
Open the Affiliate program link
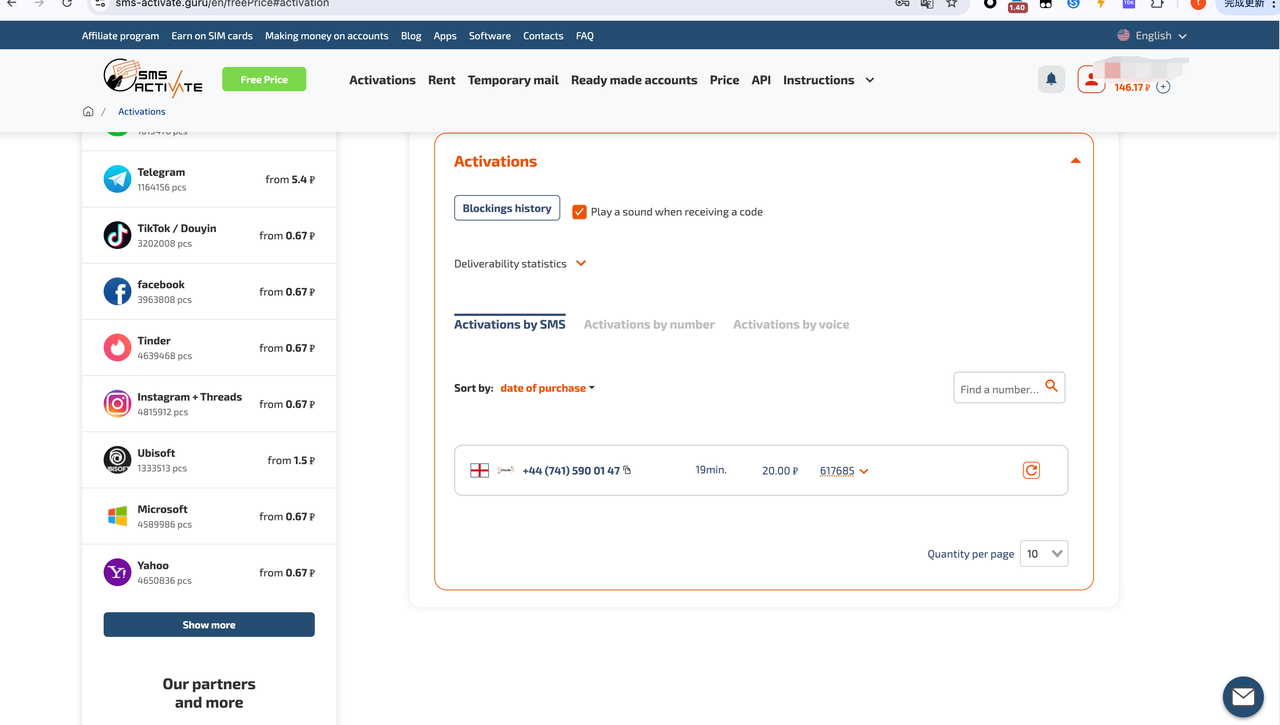pyautogui.click(x=120, y=35)
